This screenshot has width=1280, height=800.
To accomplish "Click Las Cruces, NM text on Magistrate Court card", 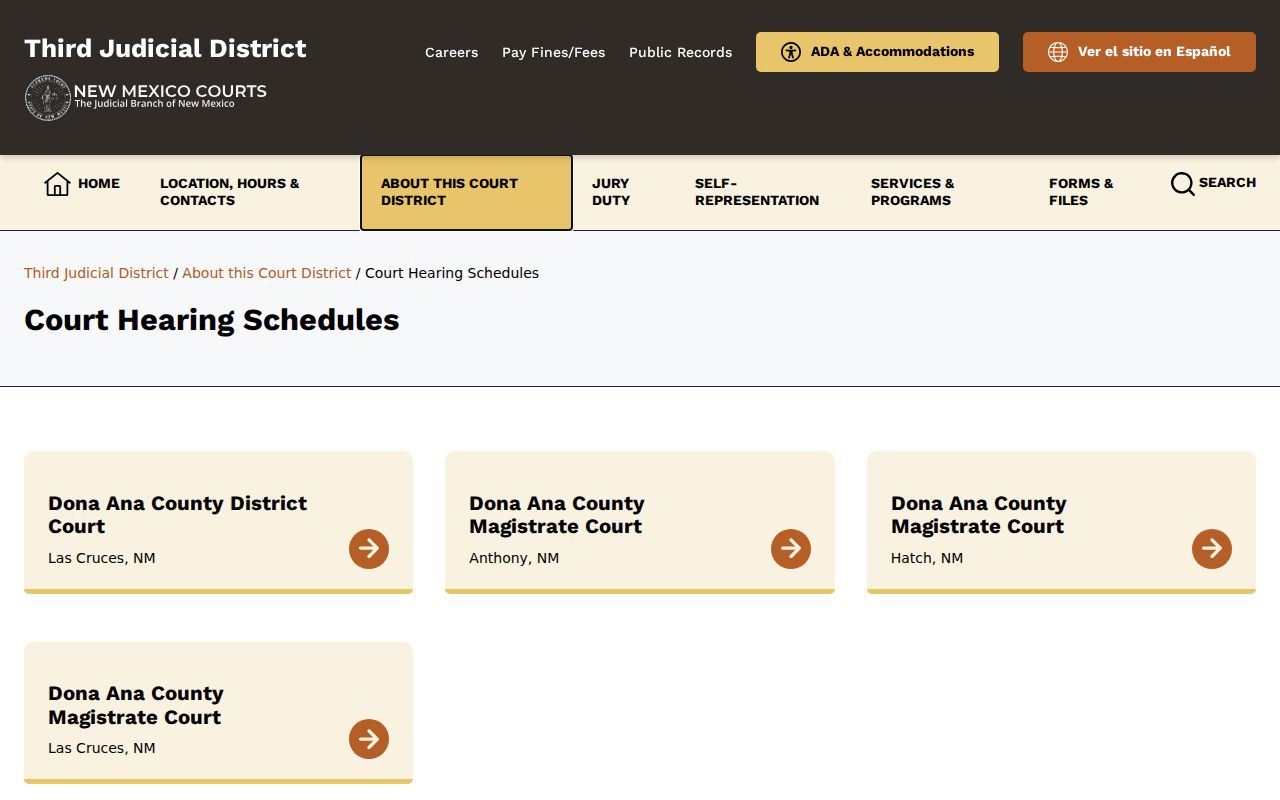I will tap(102, 748).
